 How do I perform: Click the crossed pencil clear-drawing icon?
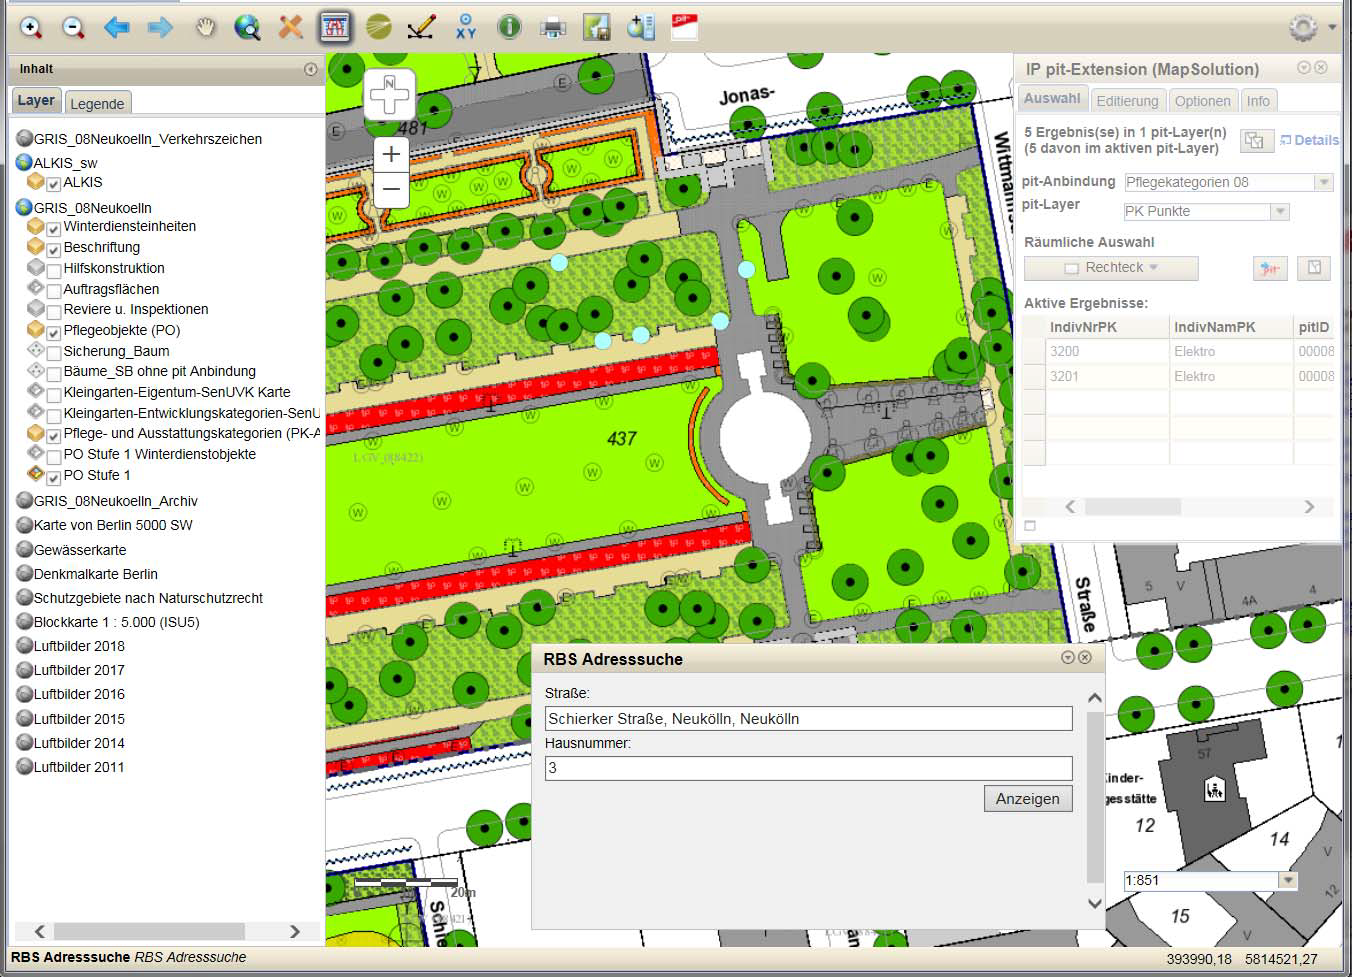coord(291,27)
